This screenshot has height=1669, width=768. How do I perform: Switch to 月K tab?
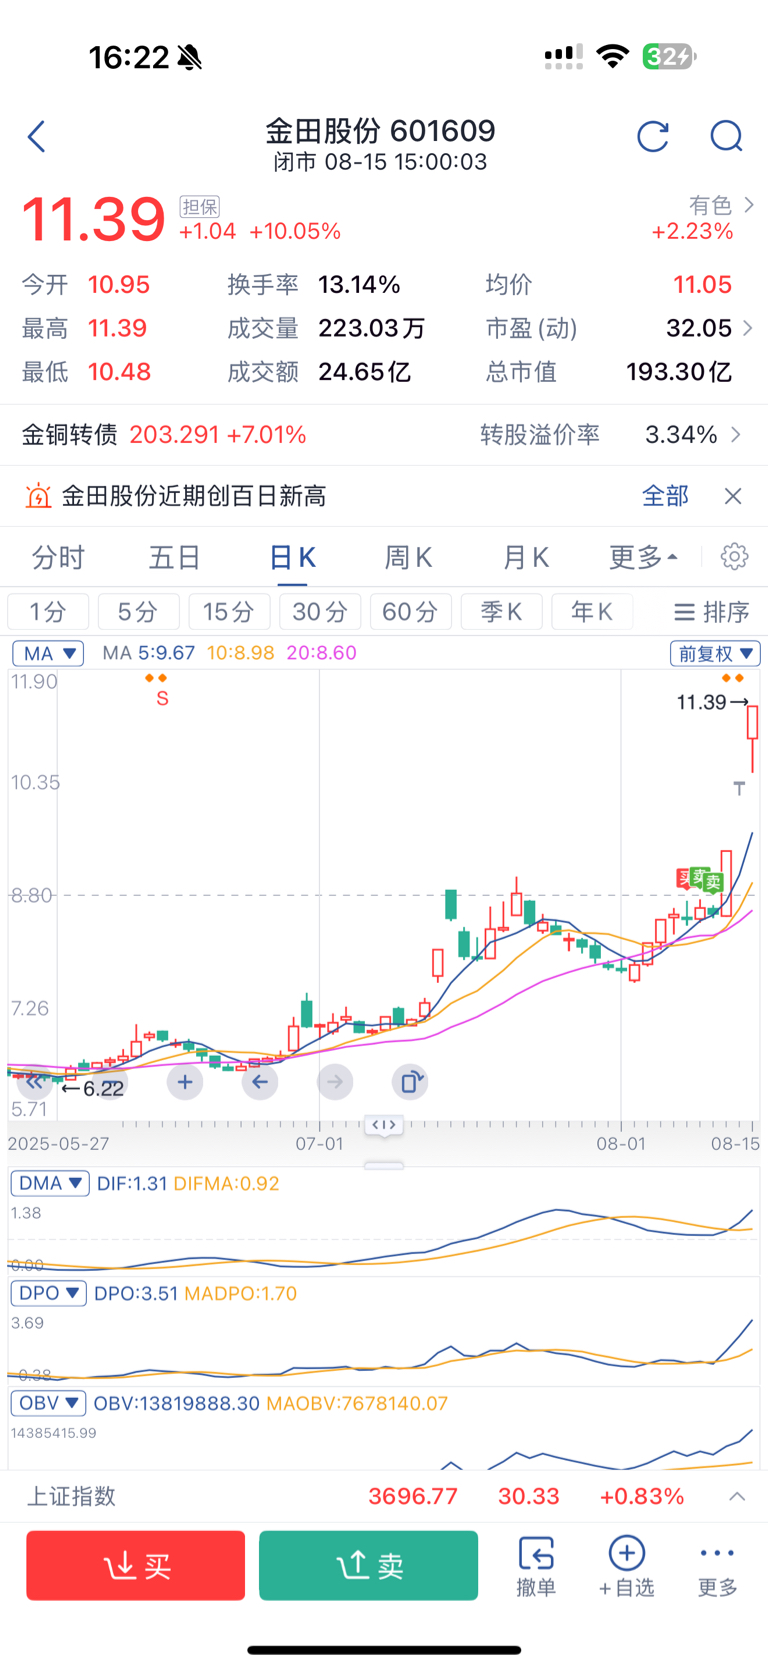526,557
